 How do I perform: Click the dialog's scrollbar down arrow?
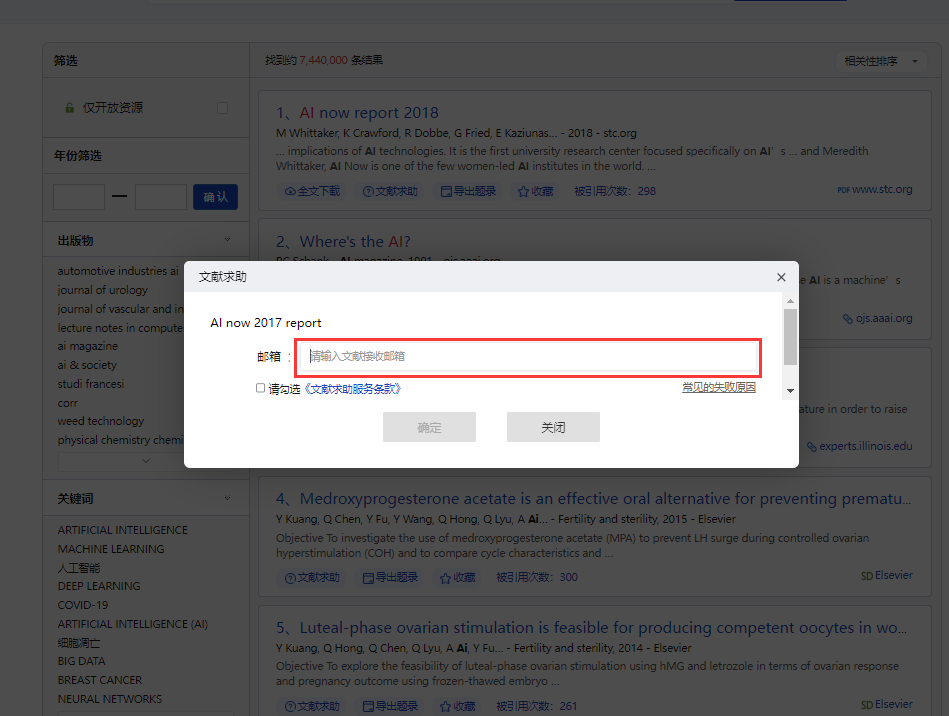[x=790, y=390]
